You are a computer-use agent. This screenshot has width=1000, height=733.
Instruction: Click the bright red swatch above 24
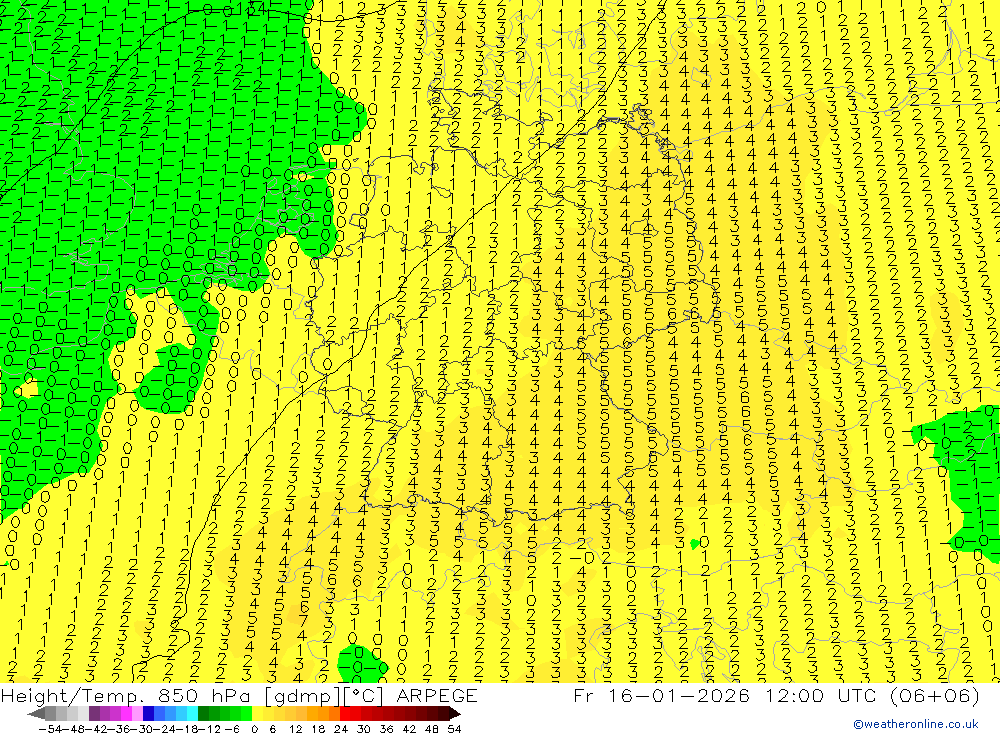[345, 714]
